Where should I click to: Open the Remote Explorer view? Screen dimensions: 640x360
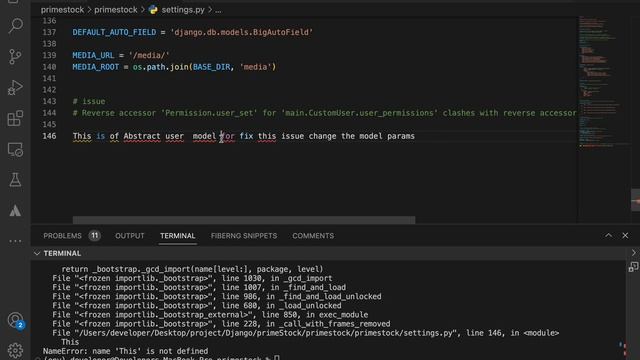tap(15, 149)
